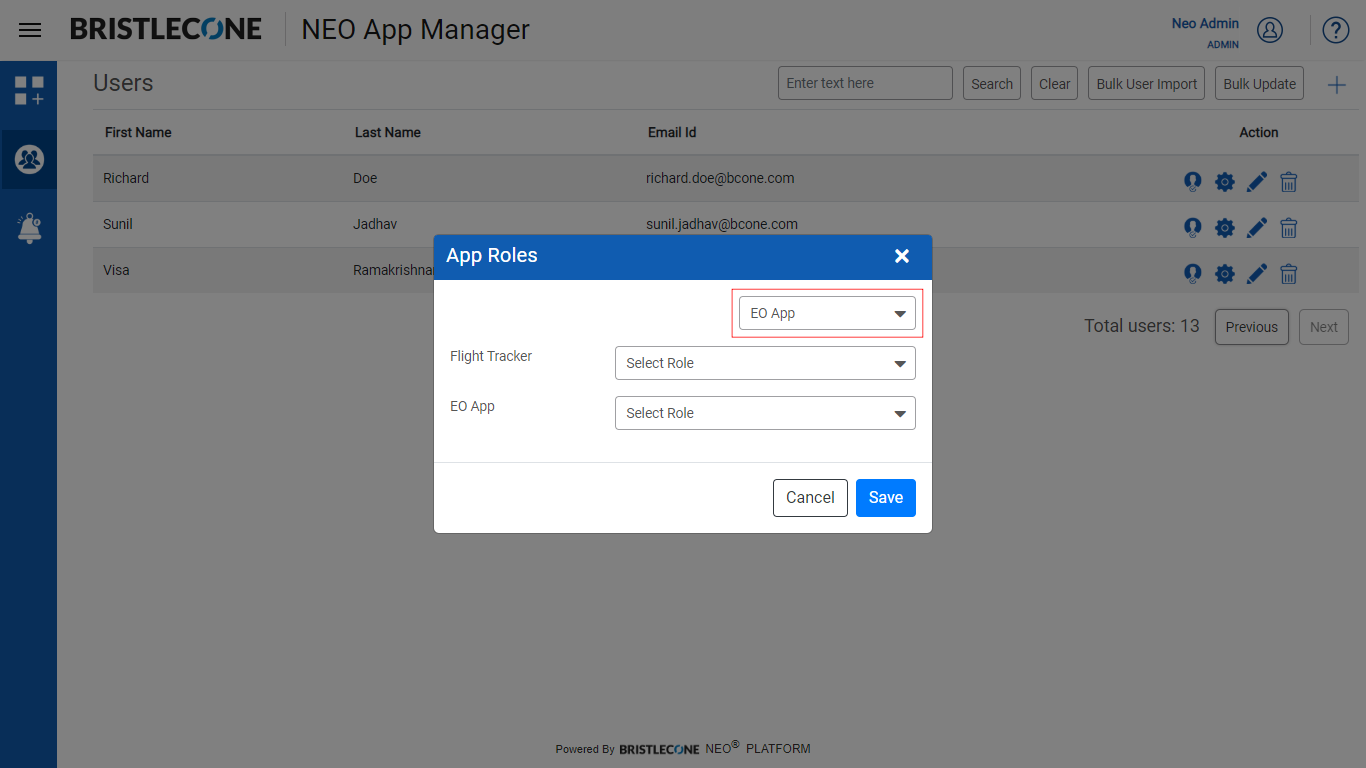Focus the Enter text here search field
Screen dimensions: 1366x768
coord(865,84)
